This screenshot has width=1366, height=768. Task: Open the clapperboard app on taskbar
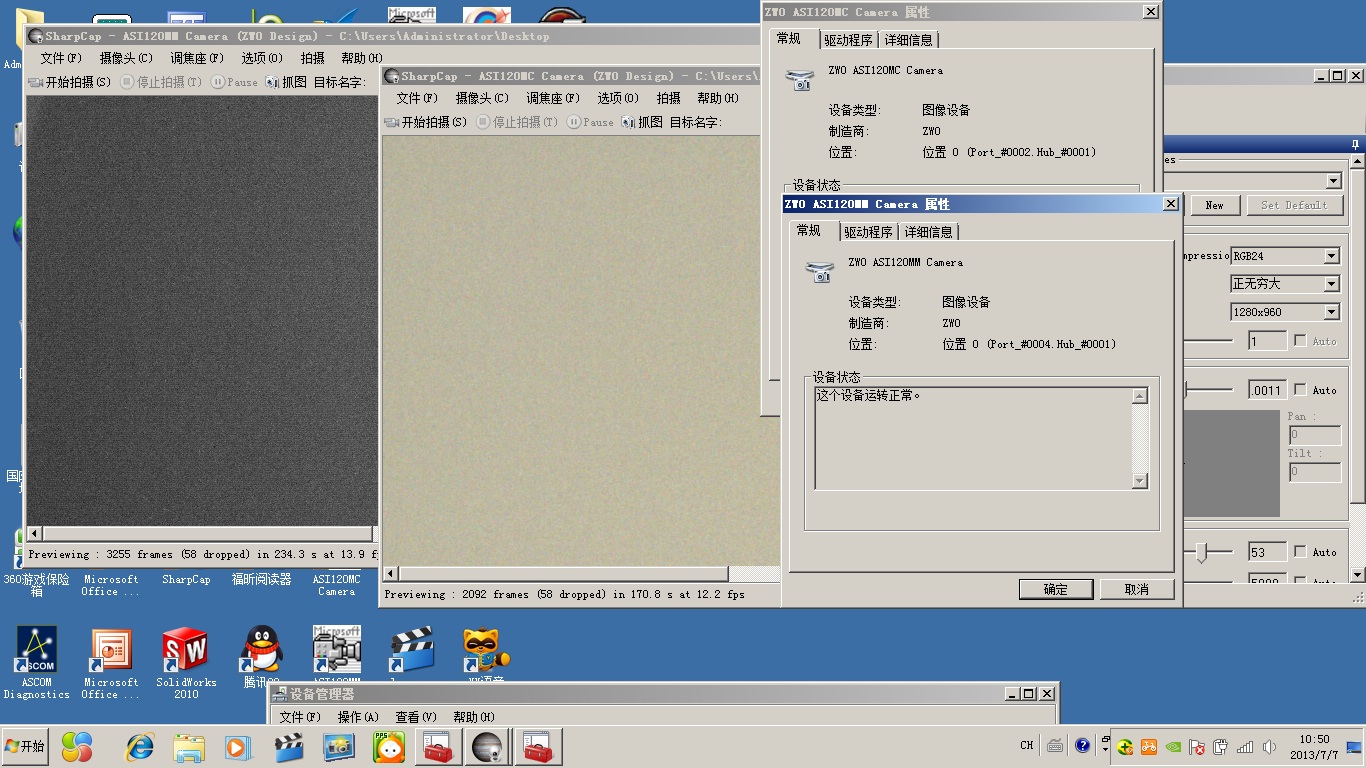tap(289, 746)
